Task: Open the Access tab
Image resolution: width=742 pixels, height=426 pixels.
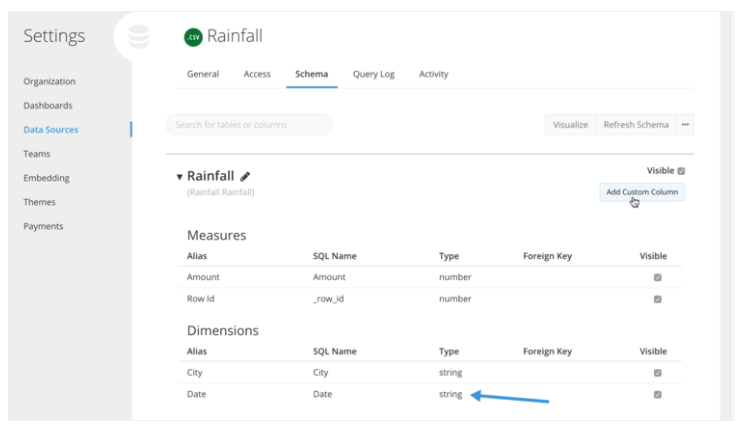Action: pyautogui.click(x=257, y=74)
